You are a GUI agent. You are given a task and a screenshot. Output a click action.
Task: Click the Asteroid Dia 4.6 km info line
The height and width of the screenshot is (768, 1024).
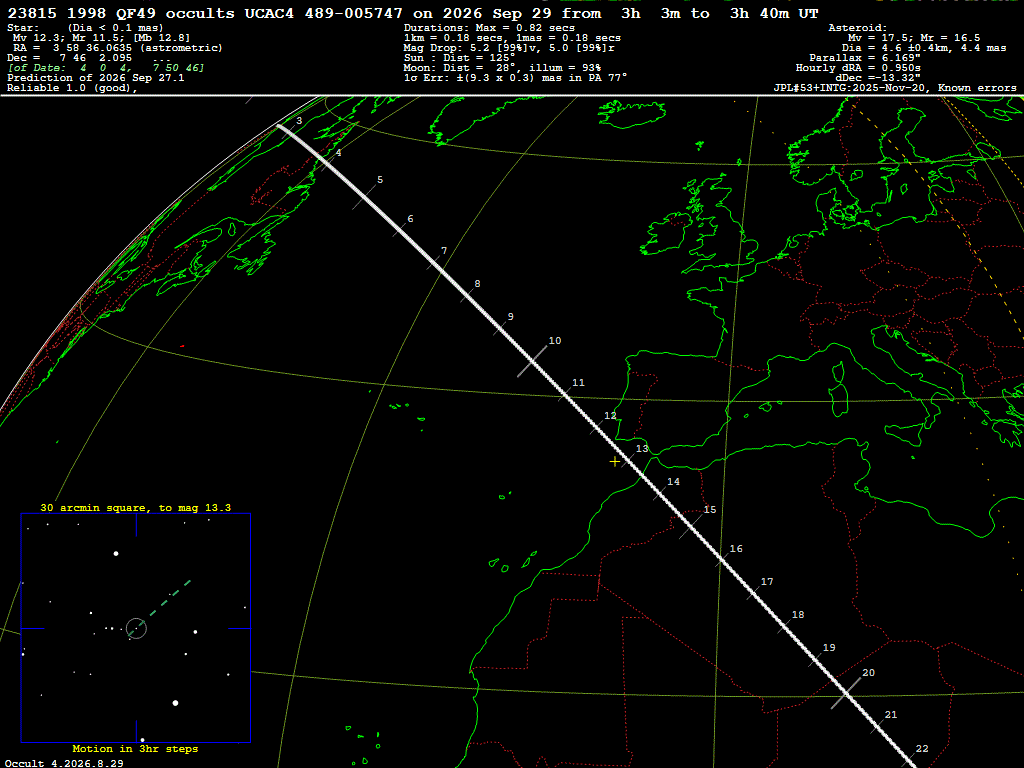pyautogui.click(x=923, y=48)
